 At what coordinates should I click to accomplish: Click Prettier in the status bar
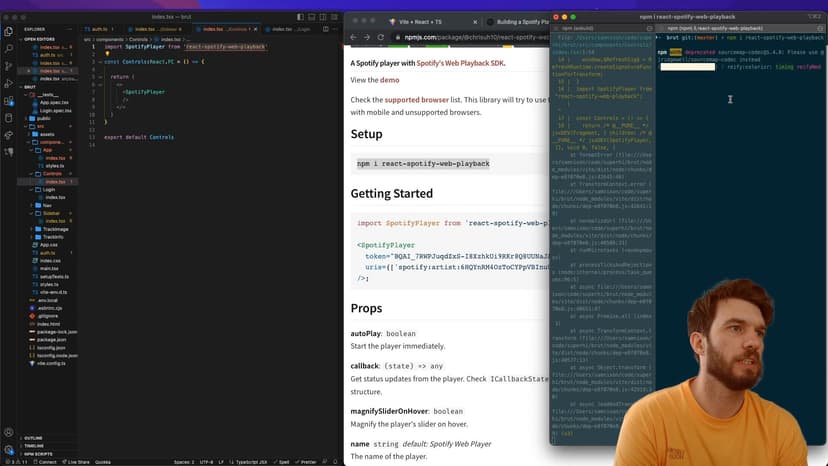pyautogui.click(x=306, y=462)
